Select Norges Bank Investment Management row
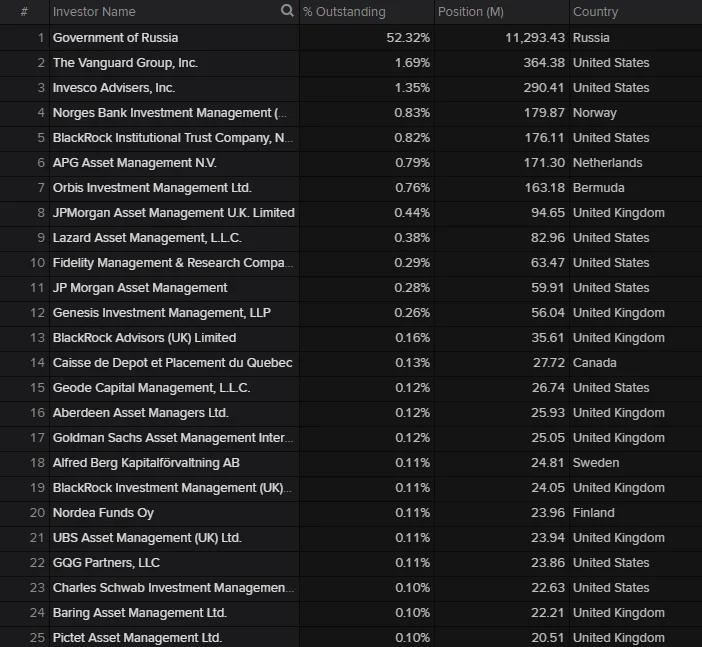The width and height of the screenshot is (702, 647). [x=169, y=113]
